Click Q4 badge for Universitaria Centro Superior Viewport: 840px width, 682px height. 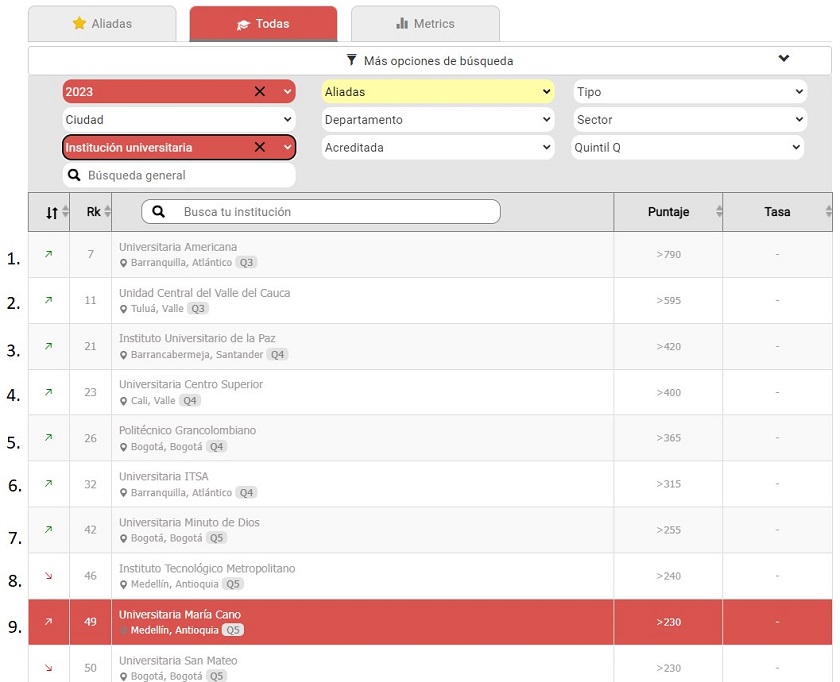tap(190, 401)
